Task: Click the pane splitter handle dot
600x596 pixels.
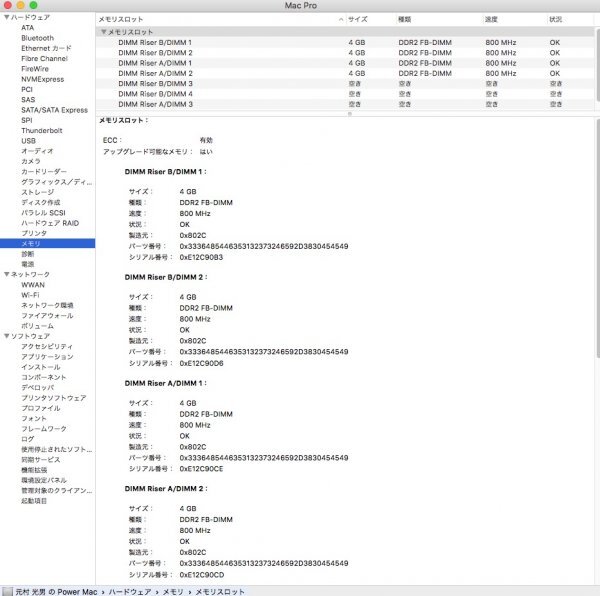Action: pyautogui.click(x=349, y=114)
